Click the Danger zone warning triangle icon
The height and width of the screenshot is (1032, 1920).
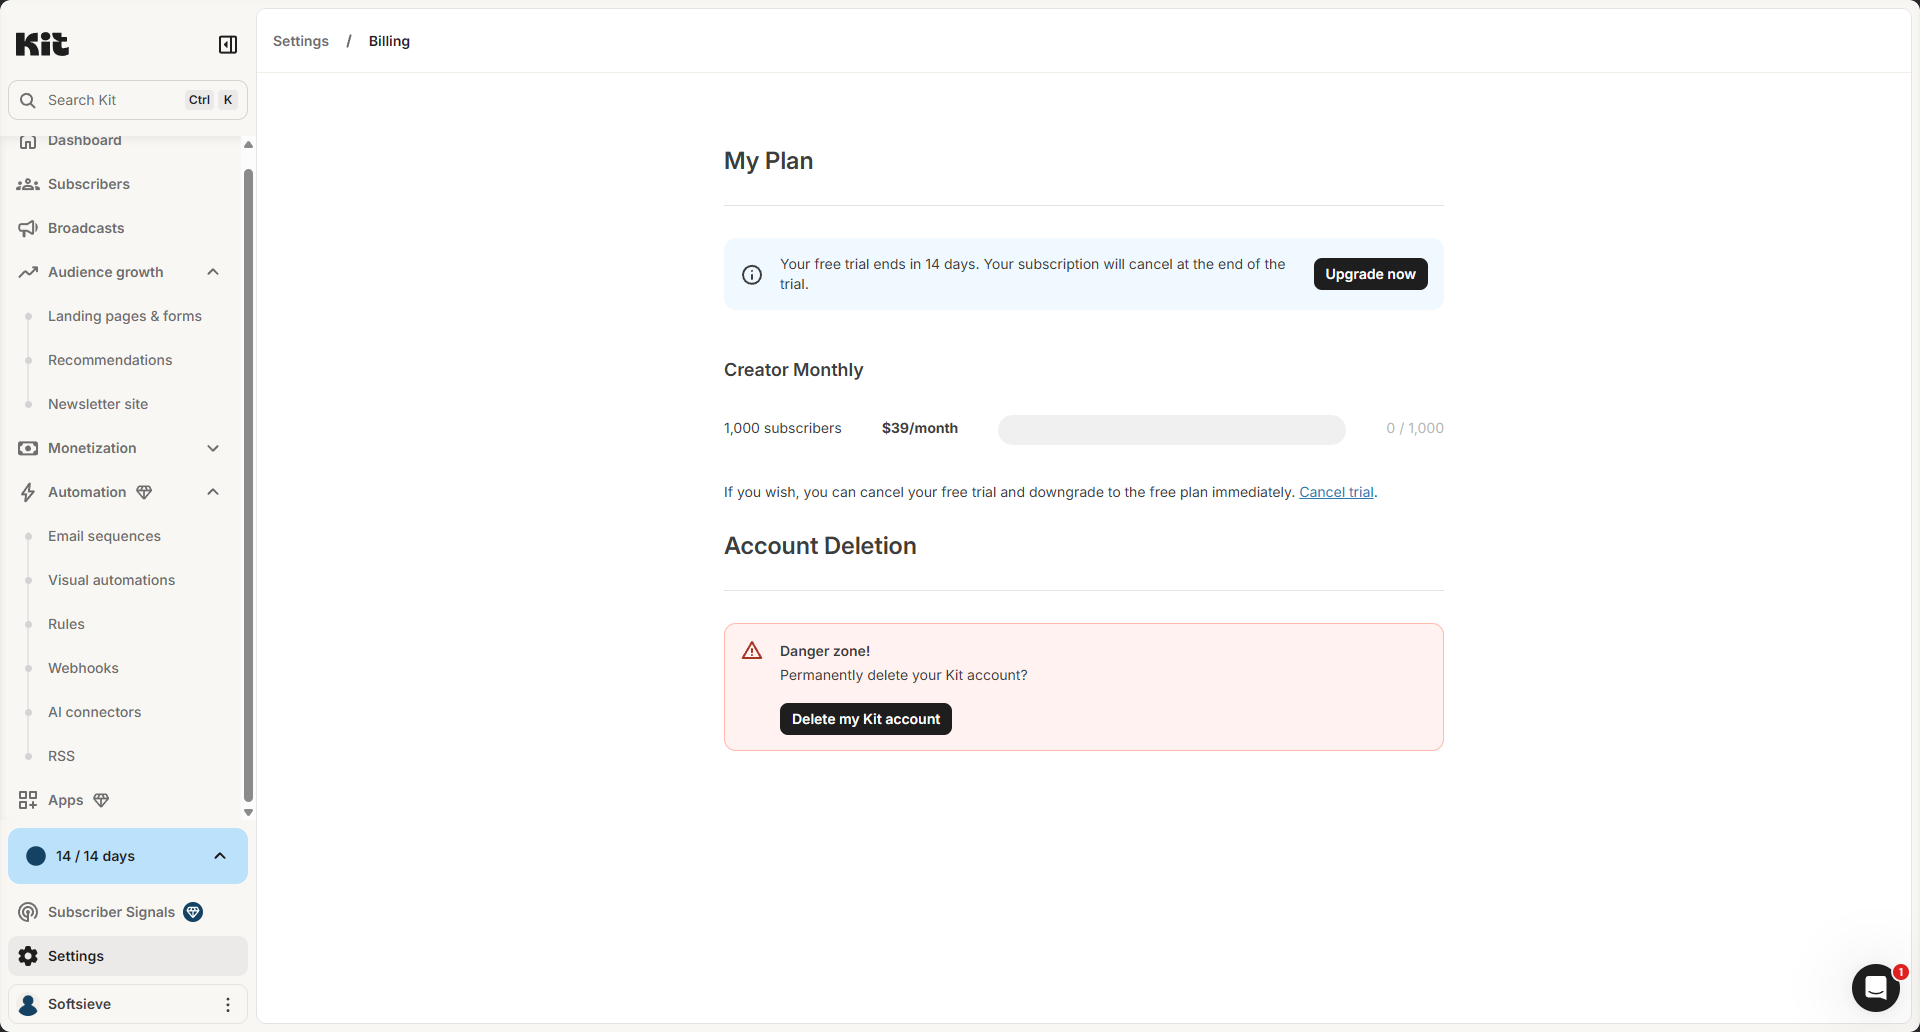click(x=752, y=651)
